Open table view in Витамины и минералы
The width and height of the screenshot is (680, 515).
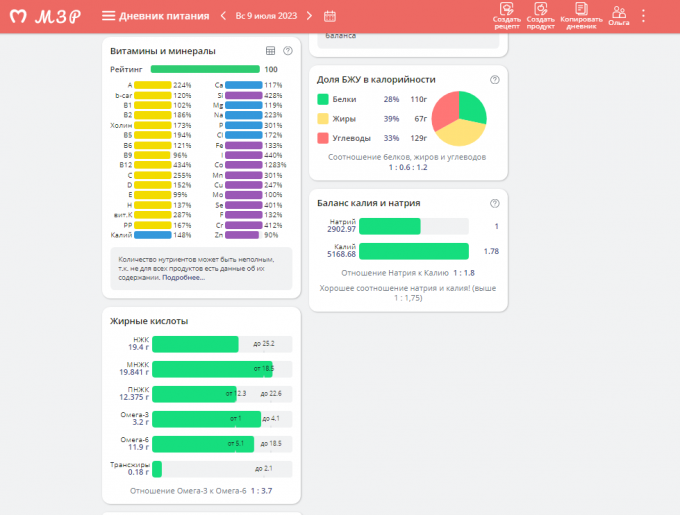[270, 50]
